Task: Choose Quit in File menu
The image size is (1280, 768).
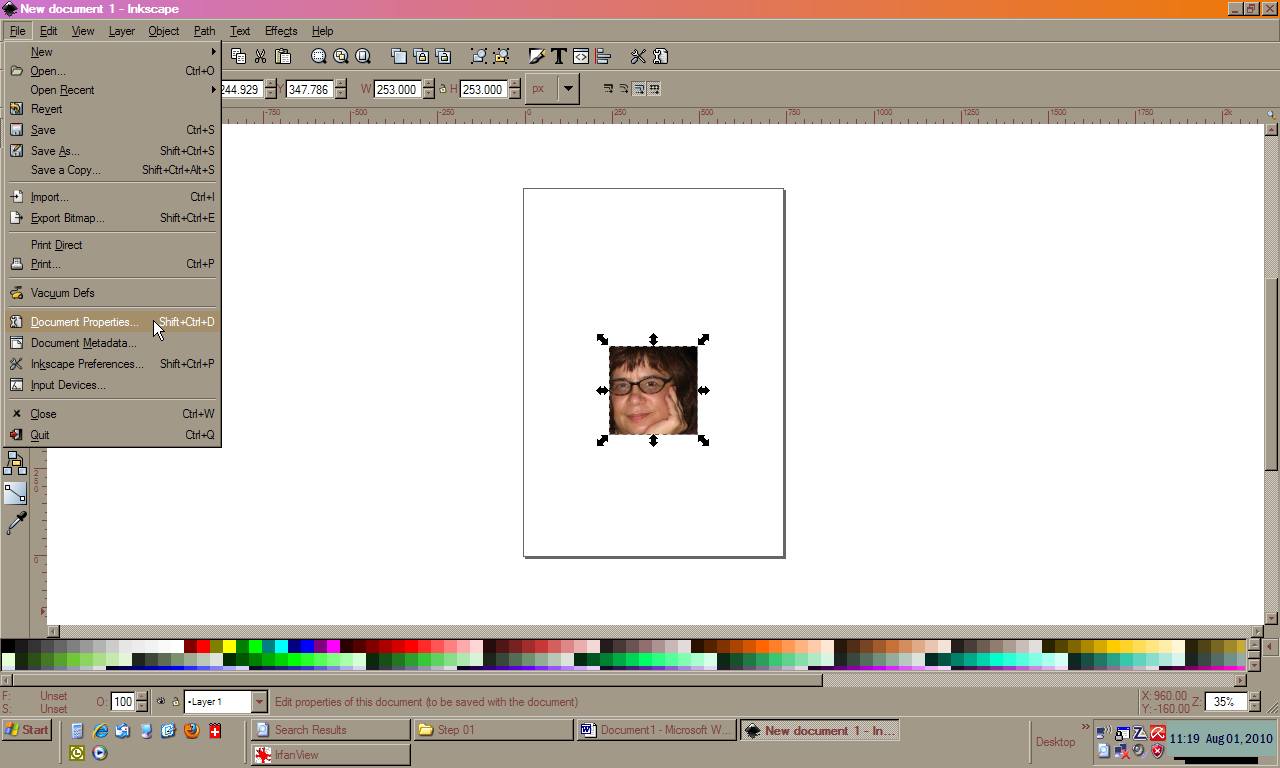Action: 112,435
